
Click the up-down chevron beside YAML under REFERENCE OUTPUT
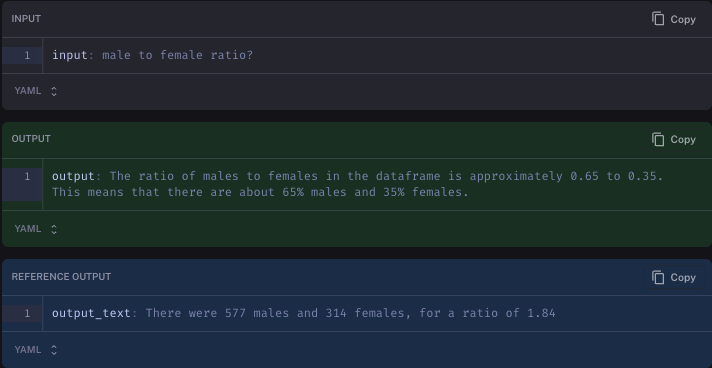click(54, 350)
